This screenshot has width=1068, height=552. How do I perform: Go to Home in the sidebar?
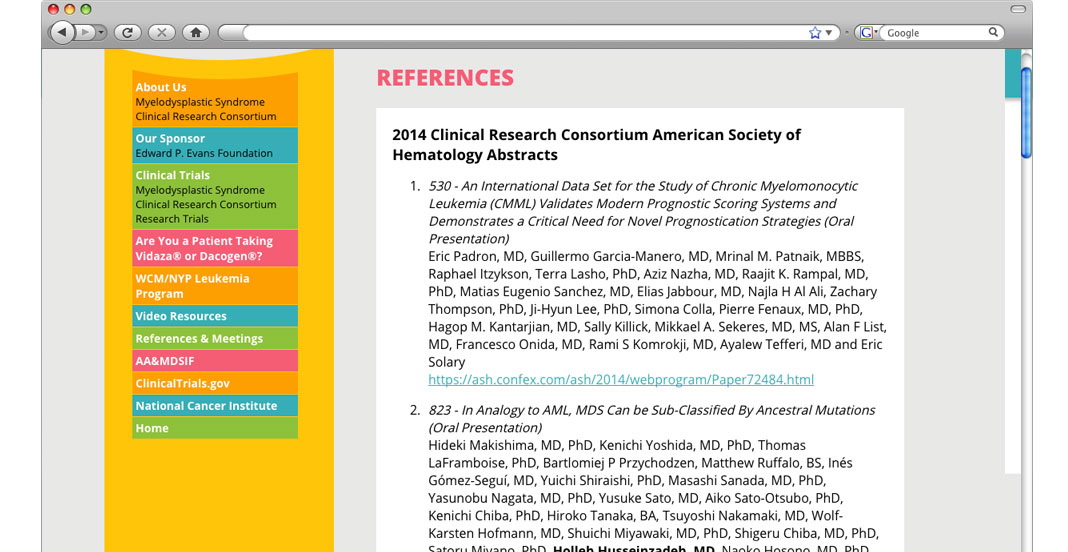click(x=215, y=428)
